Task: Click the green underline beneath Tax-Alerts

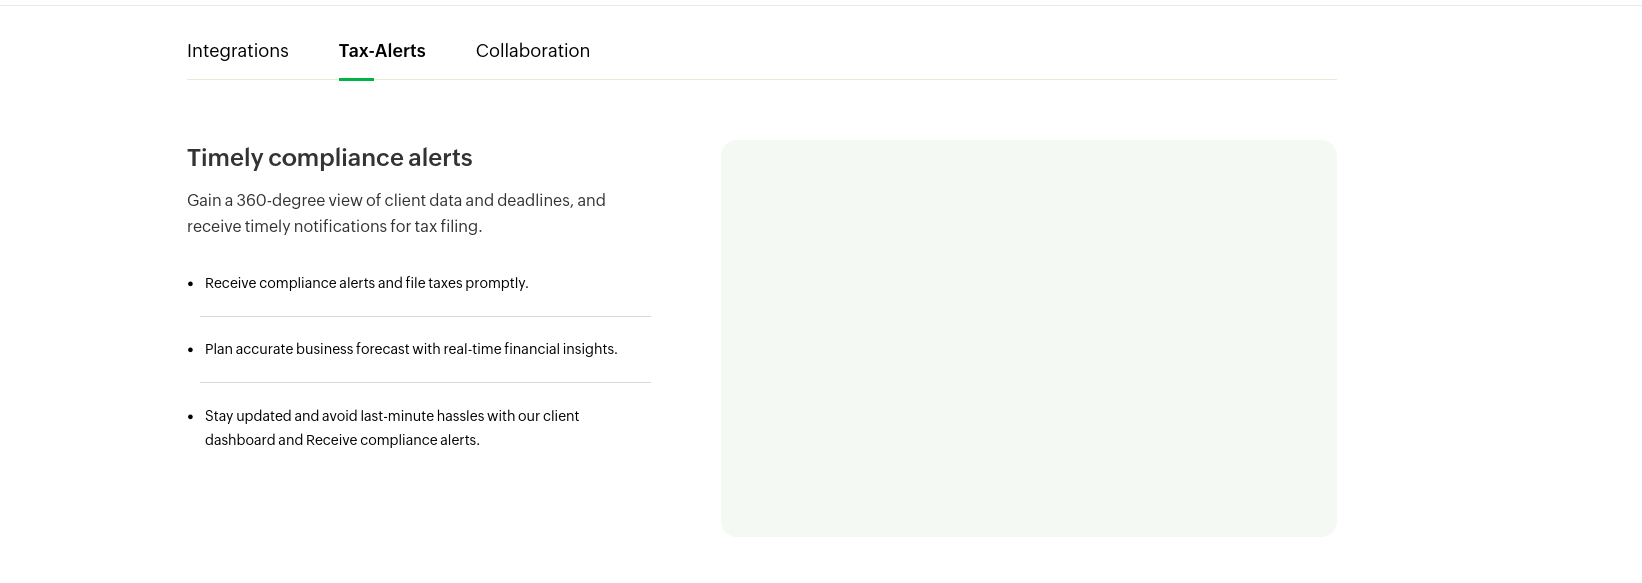Action: pyautogui.click(x=356, y=79)
